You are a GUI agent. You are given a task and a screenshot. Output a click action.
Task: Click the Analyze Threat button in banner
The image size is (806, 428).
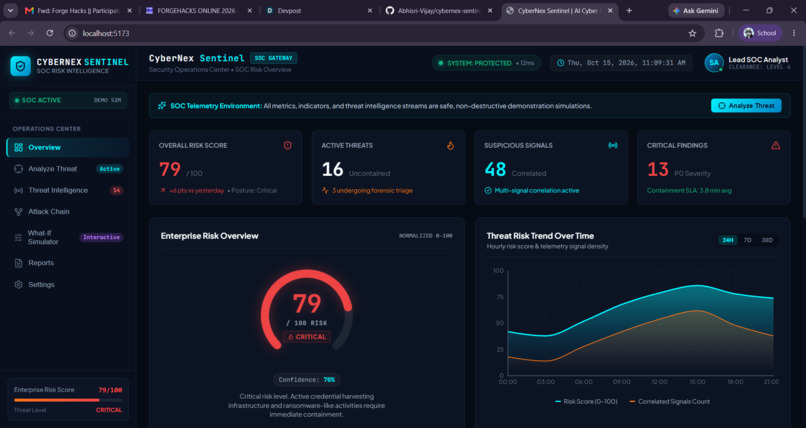coord(746,105)
